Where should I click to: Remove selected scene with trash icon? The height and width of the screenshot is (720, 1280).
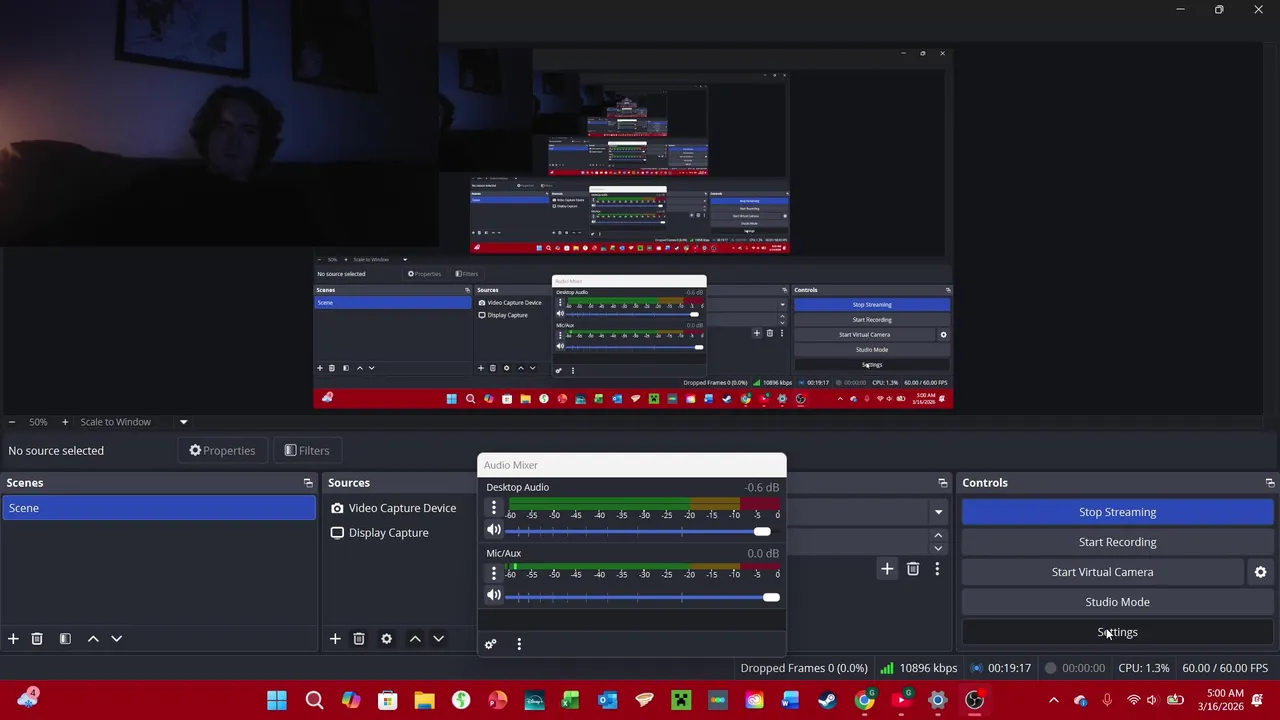pos(37,638)
